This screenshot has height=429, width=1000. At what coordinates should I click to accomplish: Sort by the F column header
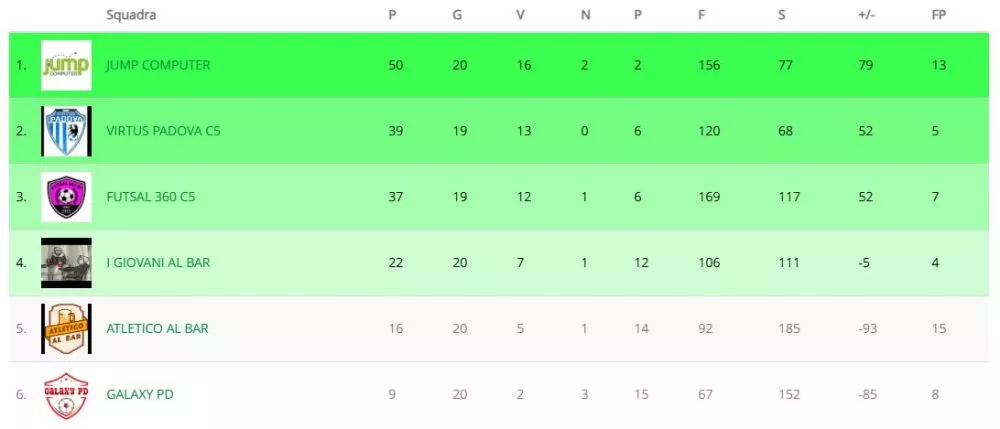702,15
